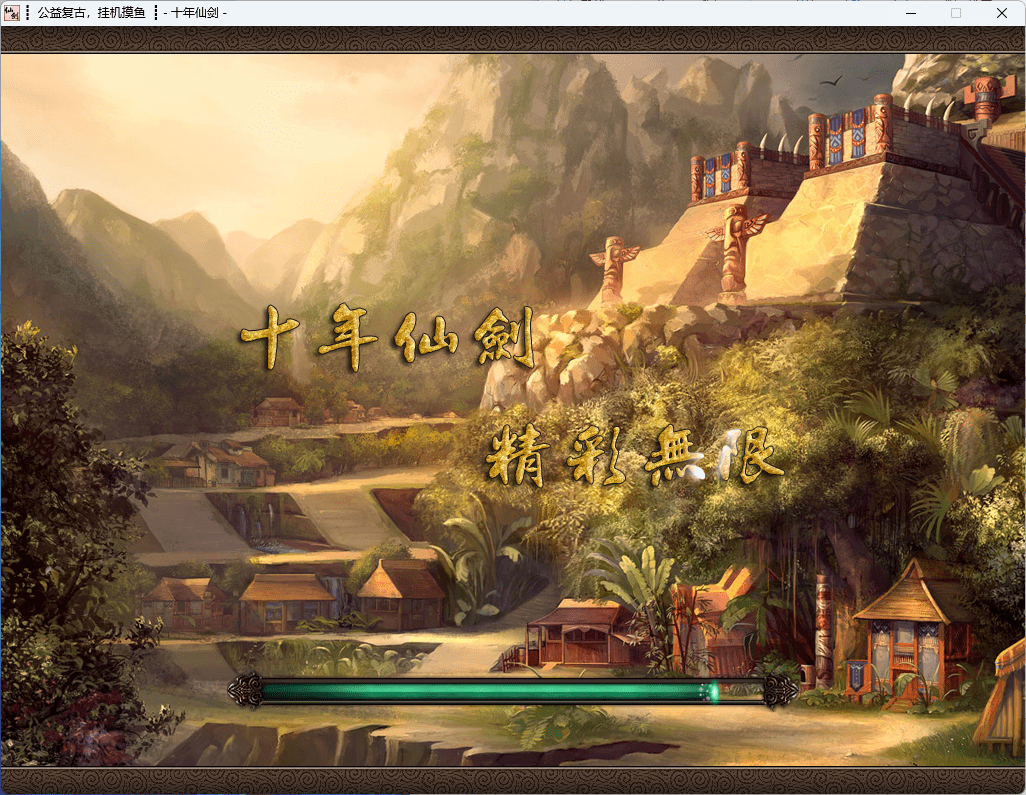Close the 十年仙剑 game window
1026x795 pixels.
click(1001, 13)
